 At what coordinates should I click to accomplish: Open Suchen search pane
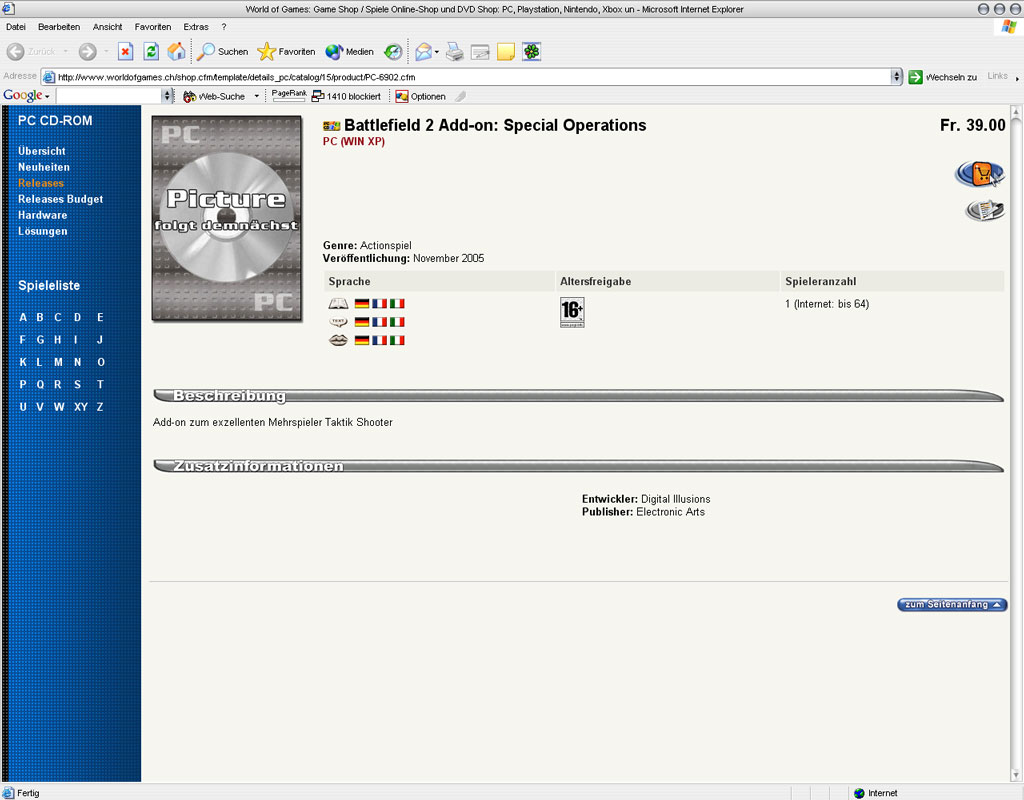click(x=223, y=52)
